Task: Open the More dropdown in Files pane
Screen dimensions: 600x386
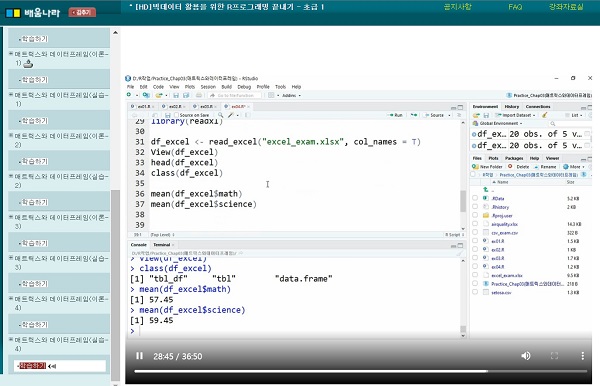Action: tap(573, 167)
